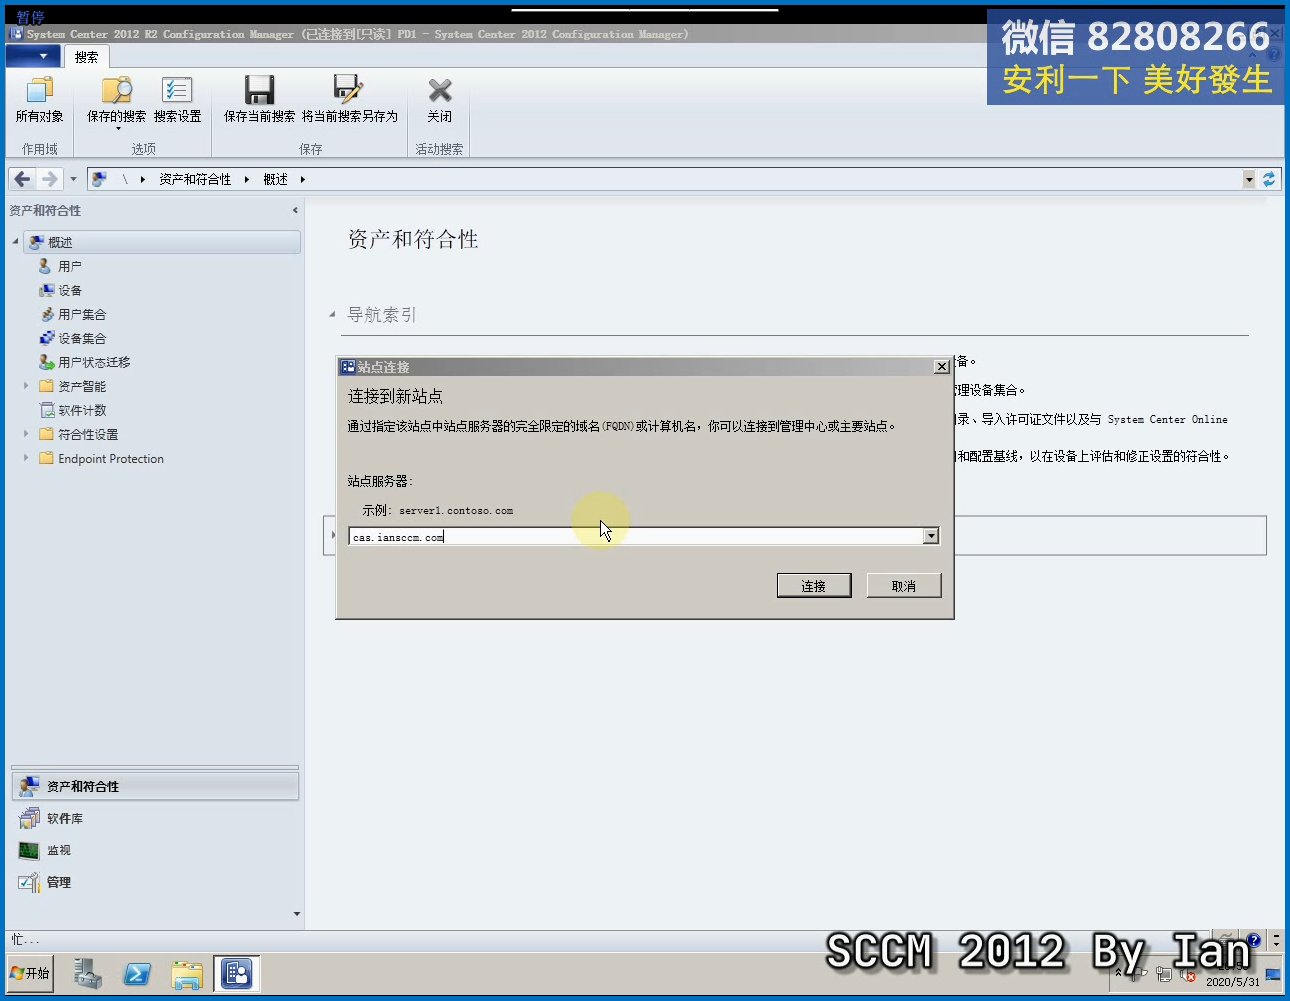Viewport: 1290px width, 1001px height.
Task: Go back with the navigation back arrow
Action: click(x=22, y=179)
